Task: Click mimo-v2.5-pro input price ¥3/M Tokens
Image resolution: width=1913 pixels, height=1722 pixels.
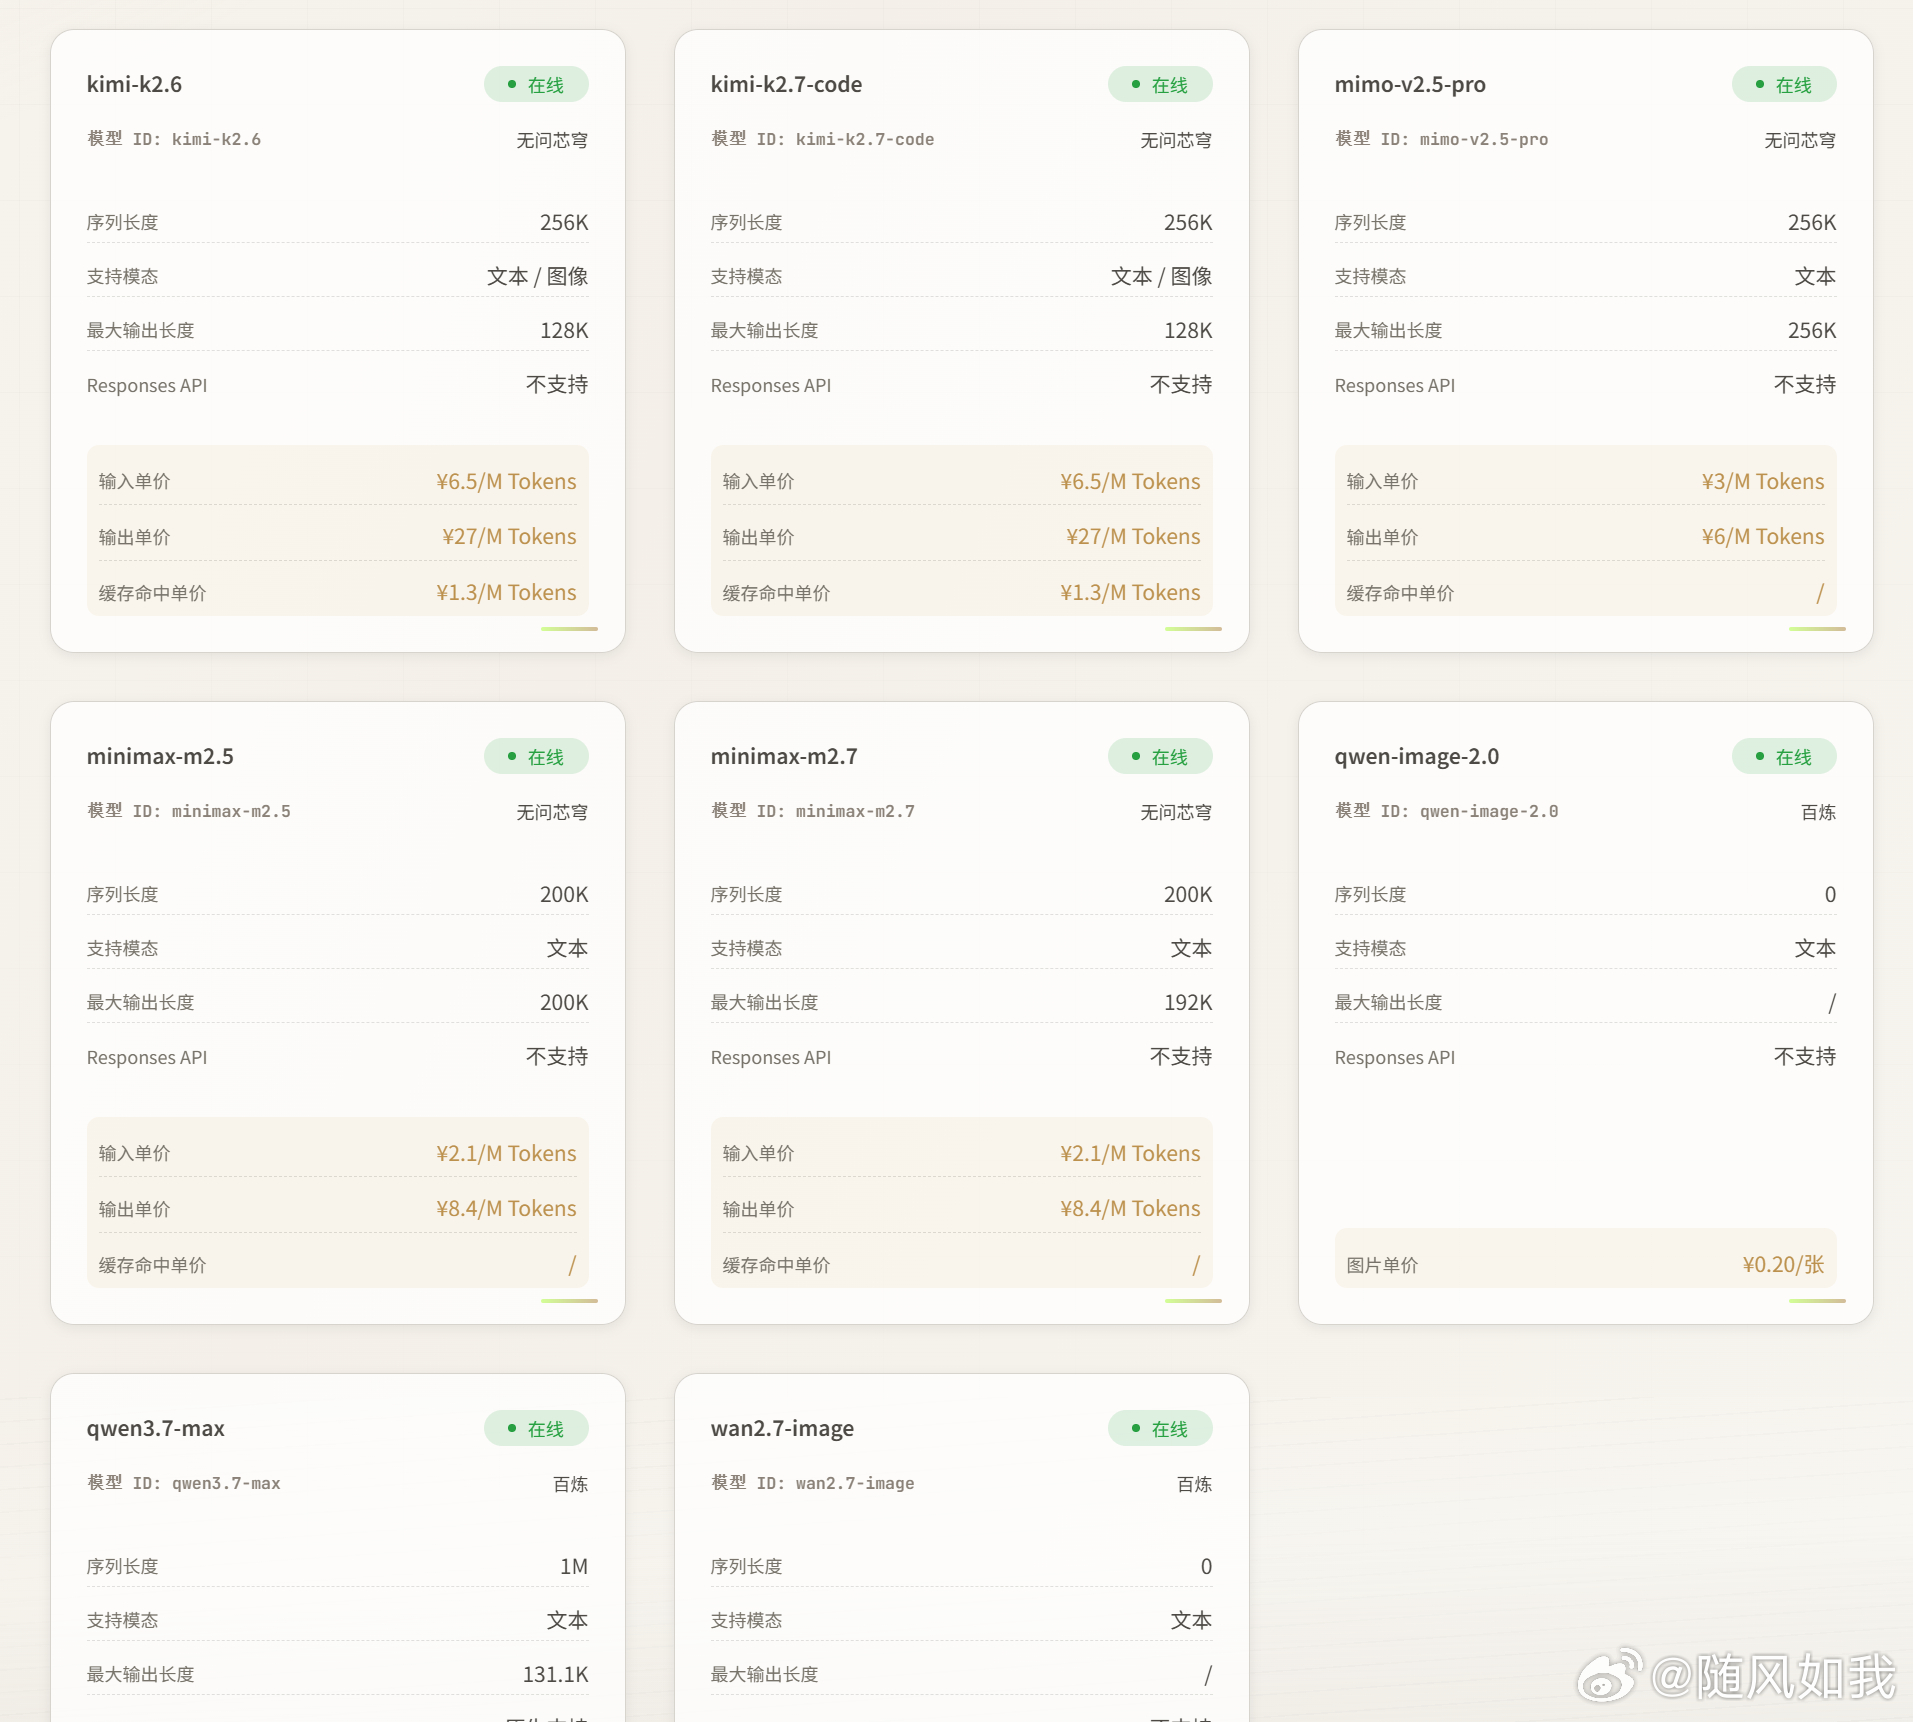Action: 1763,481
